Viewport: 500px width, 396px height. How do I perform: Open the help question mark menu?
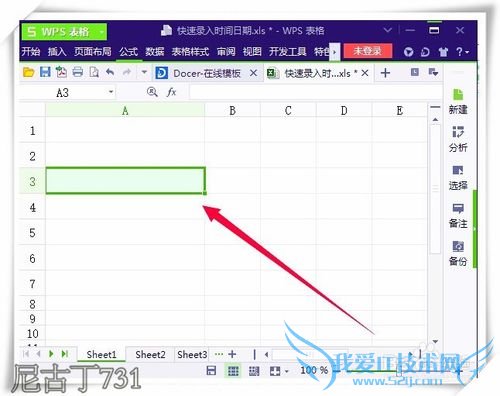pyautogui.click(x=462, y=52)
